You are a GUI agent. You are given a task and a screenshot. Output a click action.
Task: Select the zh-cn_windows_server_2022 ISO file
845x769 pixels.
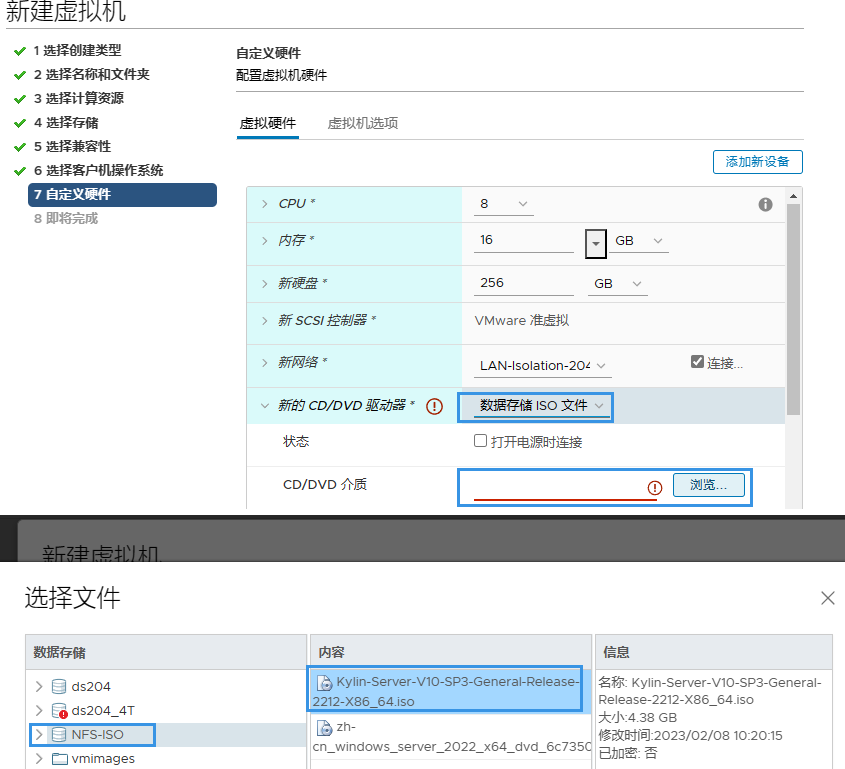coord(451,737)
